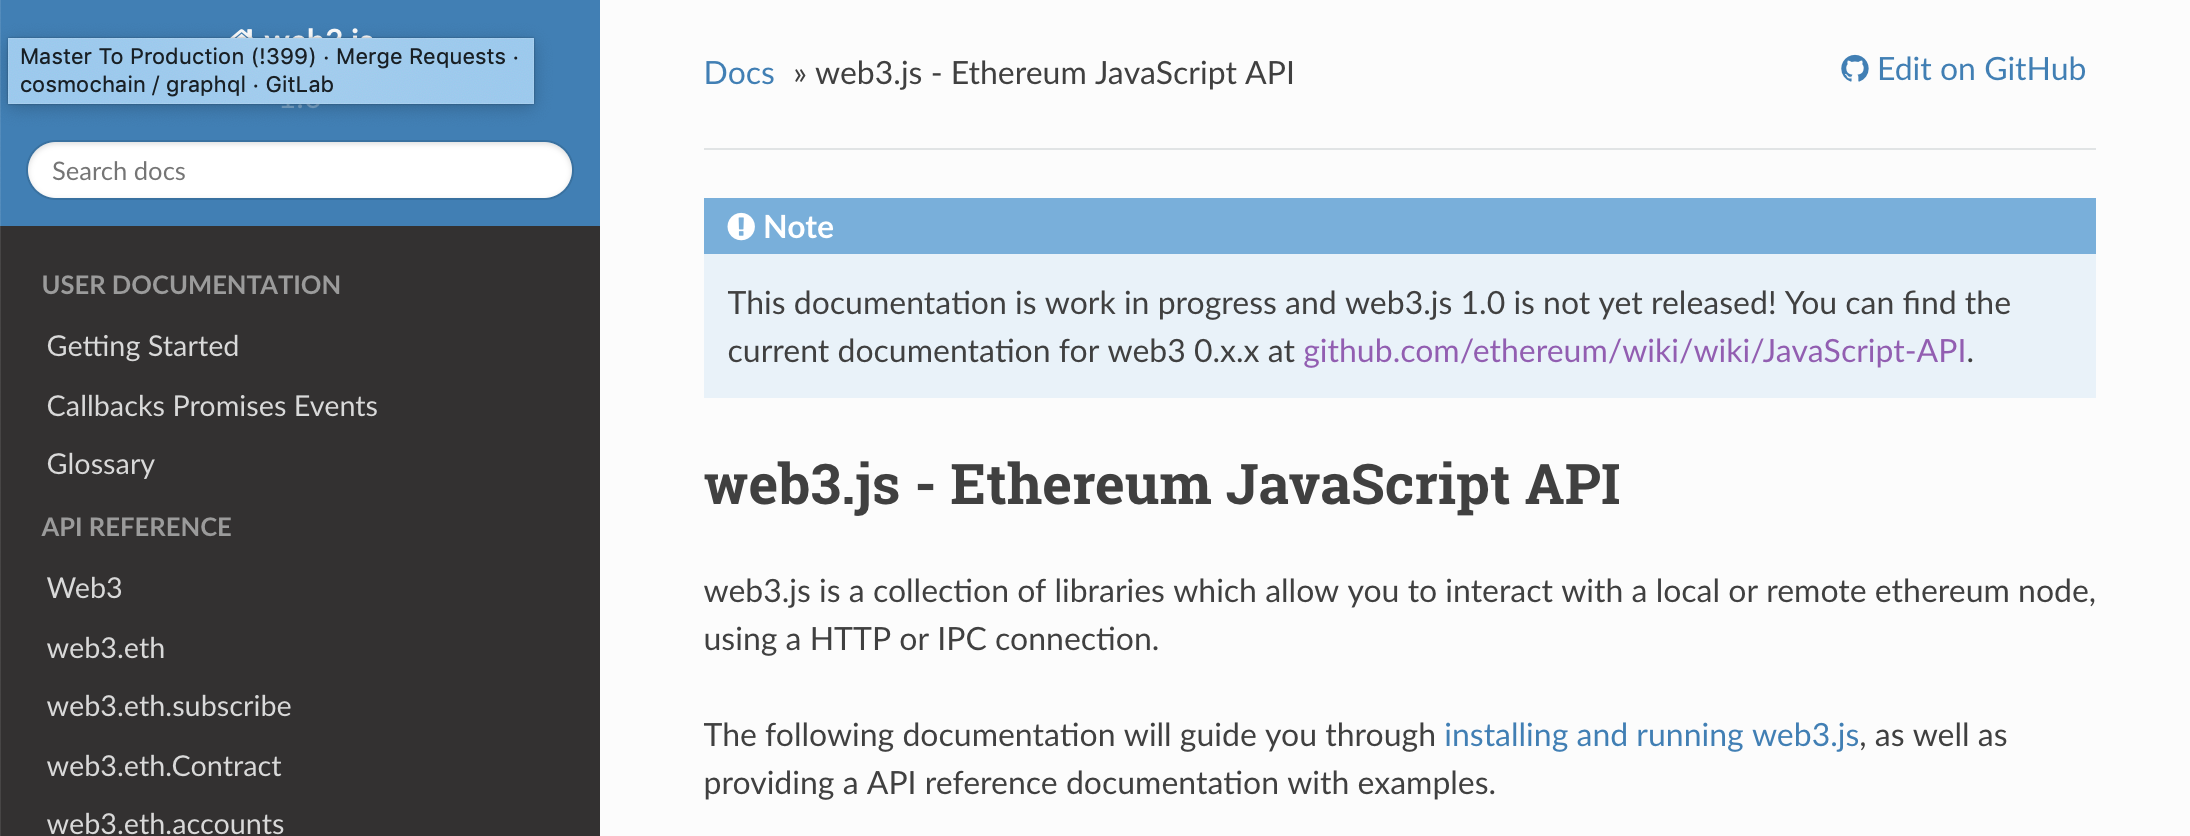Click the API REFERENCE heading
2190x836 pixels.
(137, 527)
